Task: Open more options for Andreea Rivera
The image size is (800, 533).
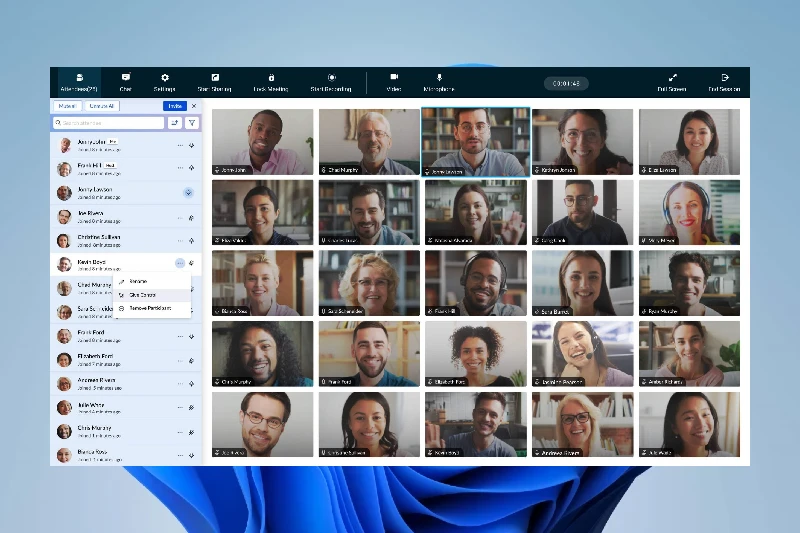Action: coord(180,384)
